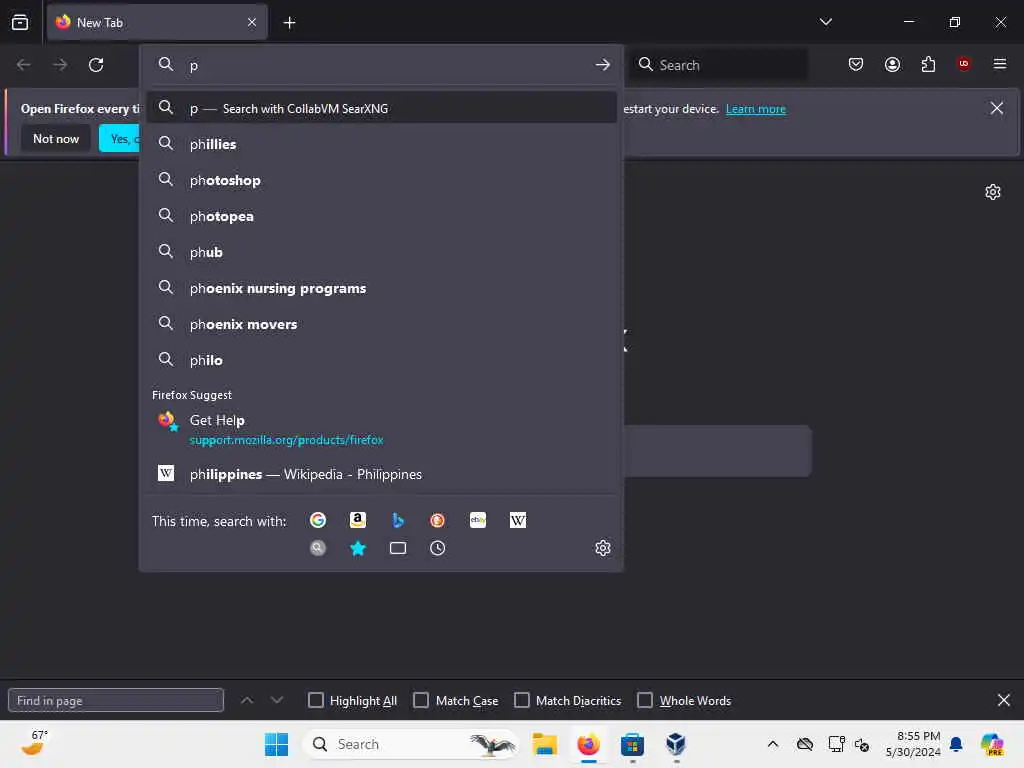The width and height of the screenshot is (1024, 768).
Task: Search this time with DuckDuckGo
Action: [x=438, y=520]
